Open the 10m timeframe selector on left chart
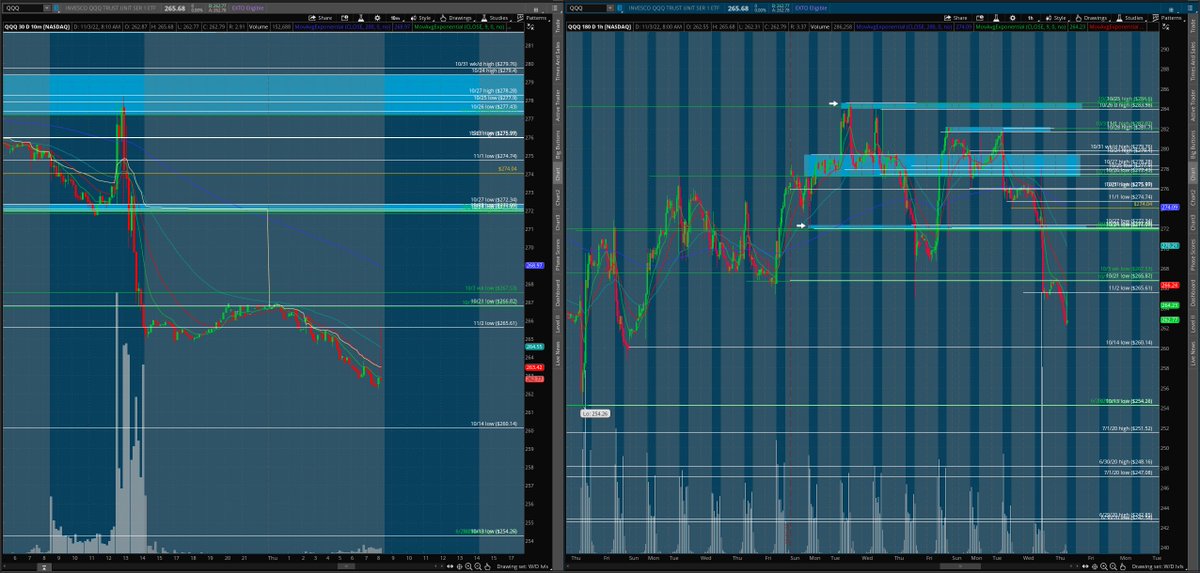 [397, 18]
